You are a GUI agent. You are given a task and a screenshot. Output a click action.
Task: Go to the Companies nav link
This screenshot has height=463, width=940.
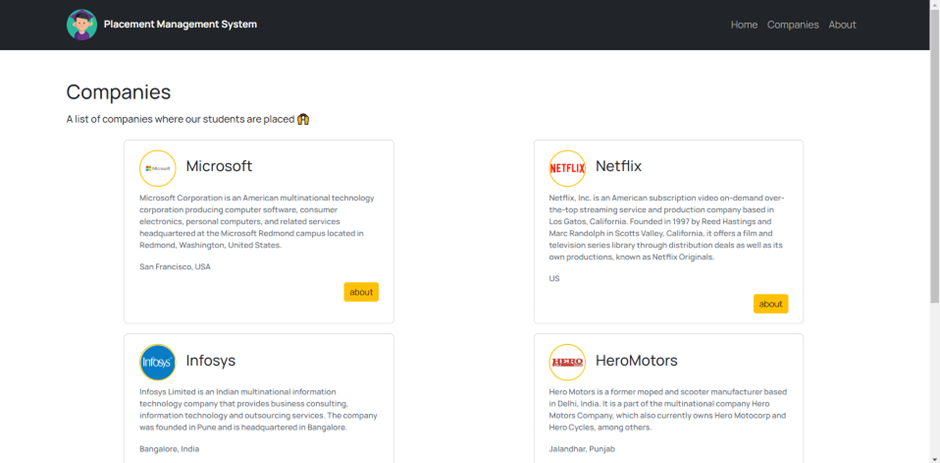(793, 25)
